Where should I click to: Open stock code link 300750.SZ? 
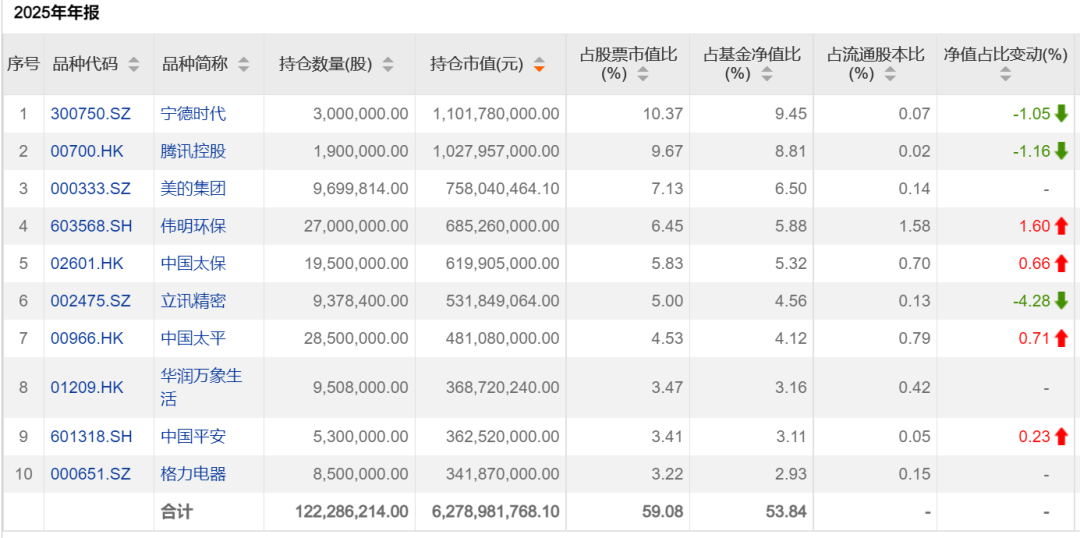point(87,114)
